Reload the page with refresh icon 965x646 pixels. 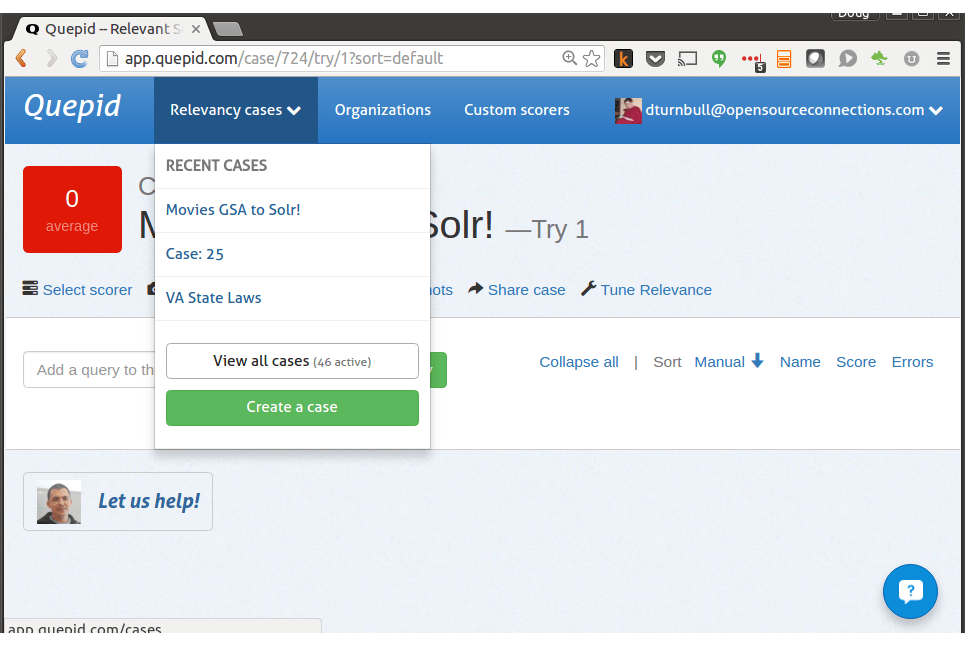tap(79, 58)
